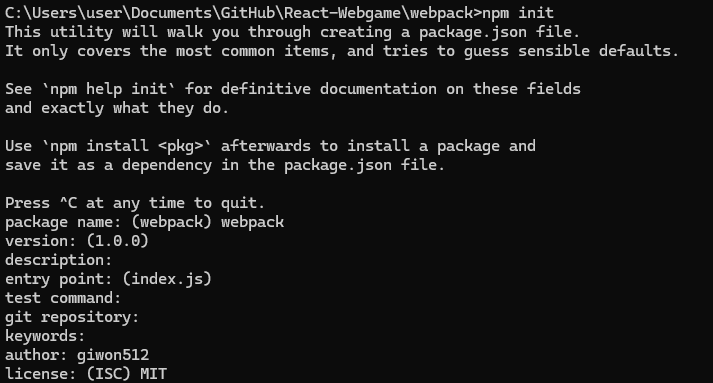Screen dimensions: 713x383
Task: Click the React-Webgame path segment
Action: (341, 13)
